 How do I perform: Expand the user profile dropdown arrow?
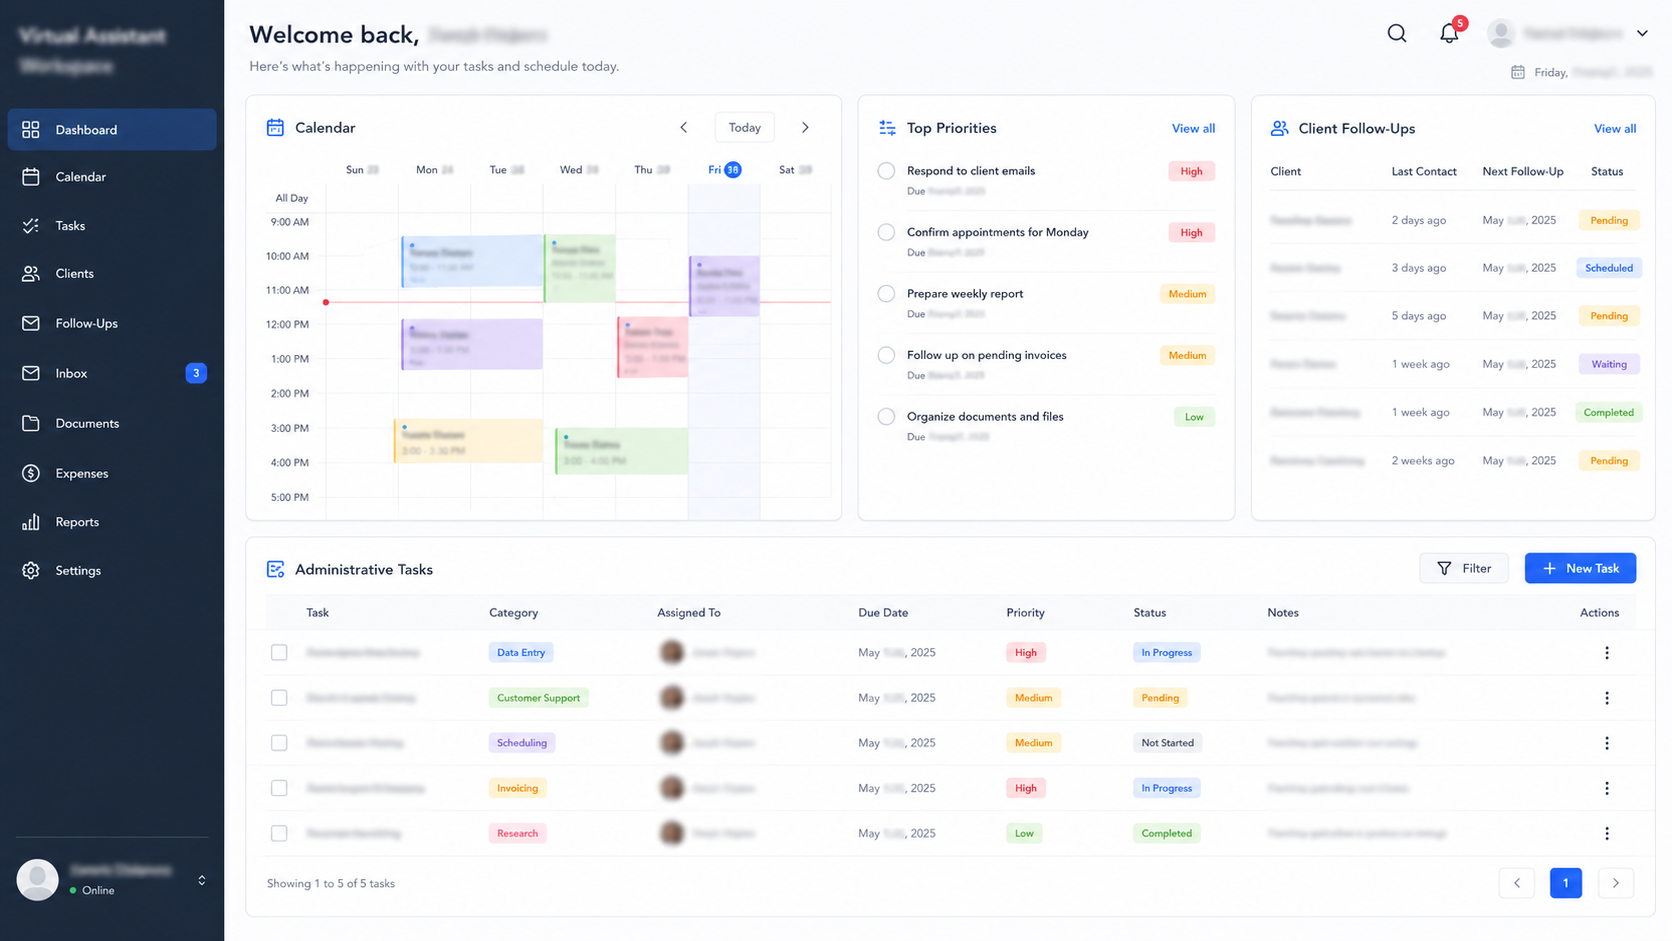[1642, 33]
